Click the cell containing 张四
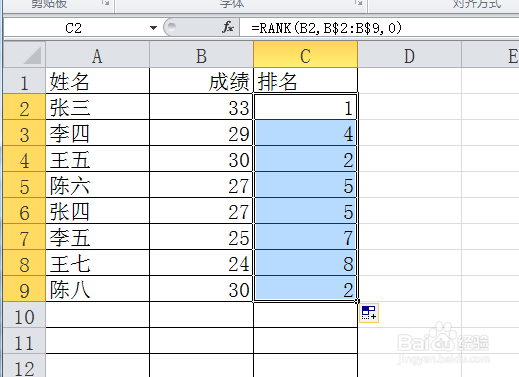 coord(97,211)
